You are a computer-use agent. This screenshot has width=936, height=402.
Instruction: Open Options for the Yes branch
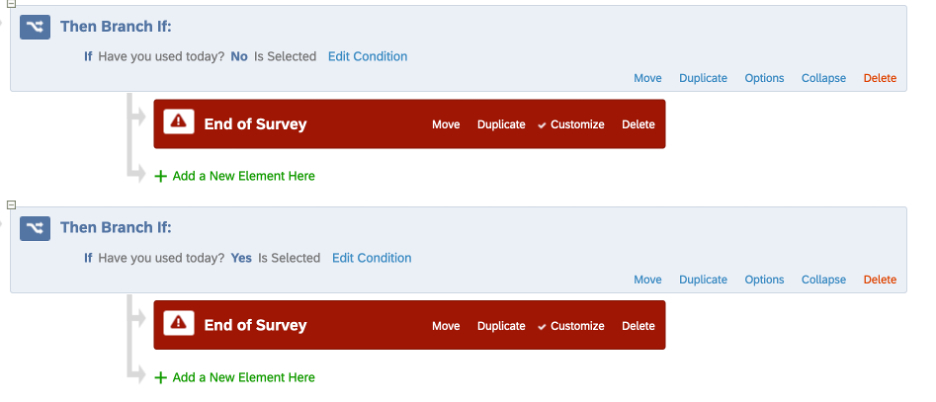click(x=764, y=280)
